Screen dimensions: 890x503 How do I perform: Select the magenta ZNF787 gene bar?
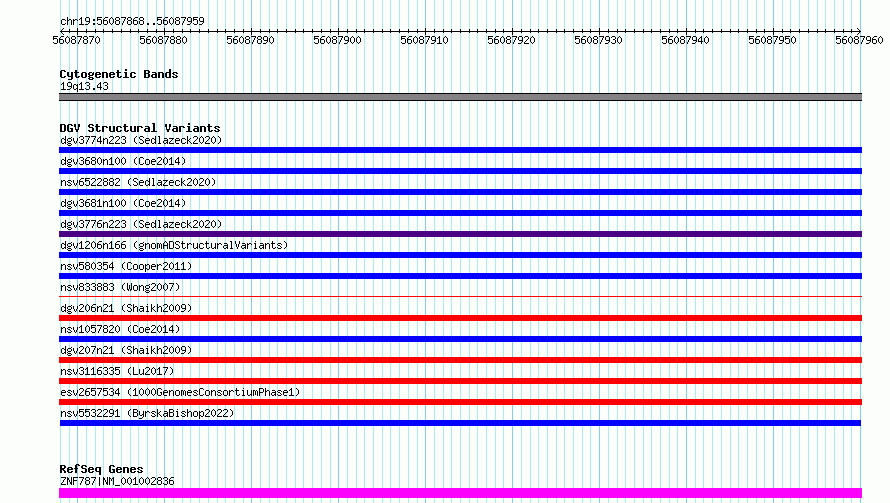point(460,493)
